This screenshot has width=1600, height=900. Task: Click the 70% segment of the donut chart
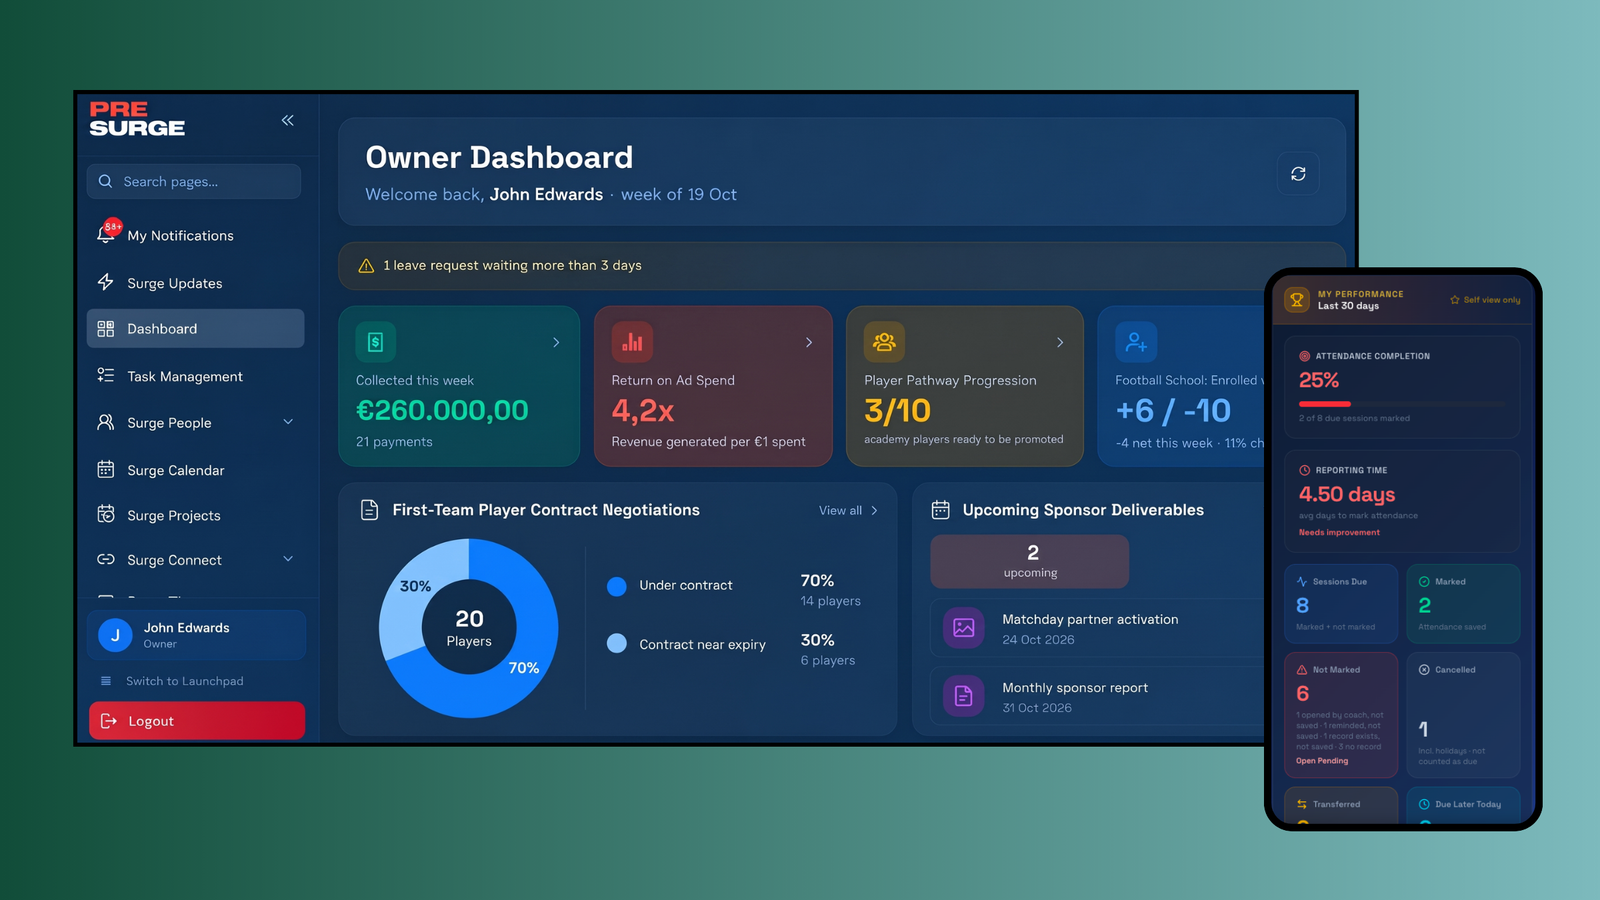pos(523,668)
